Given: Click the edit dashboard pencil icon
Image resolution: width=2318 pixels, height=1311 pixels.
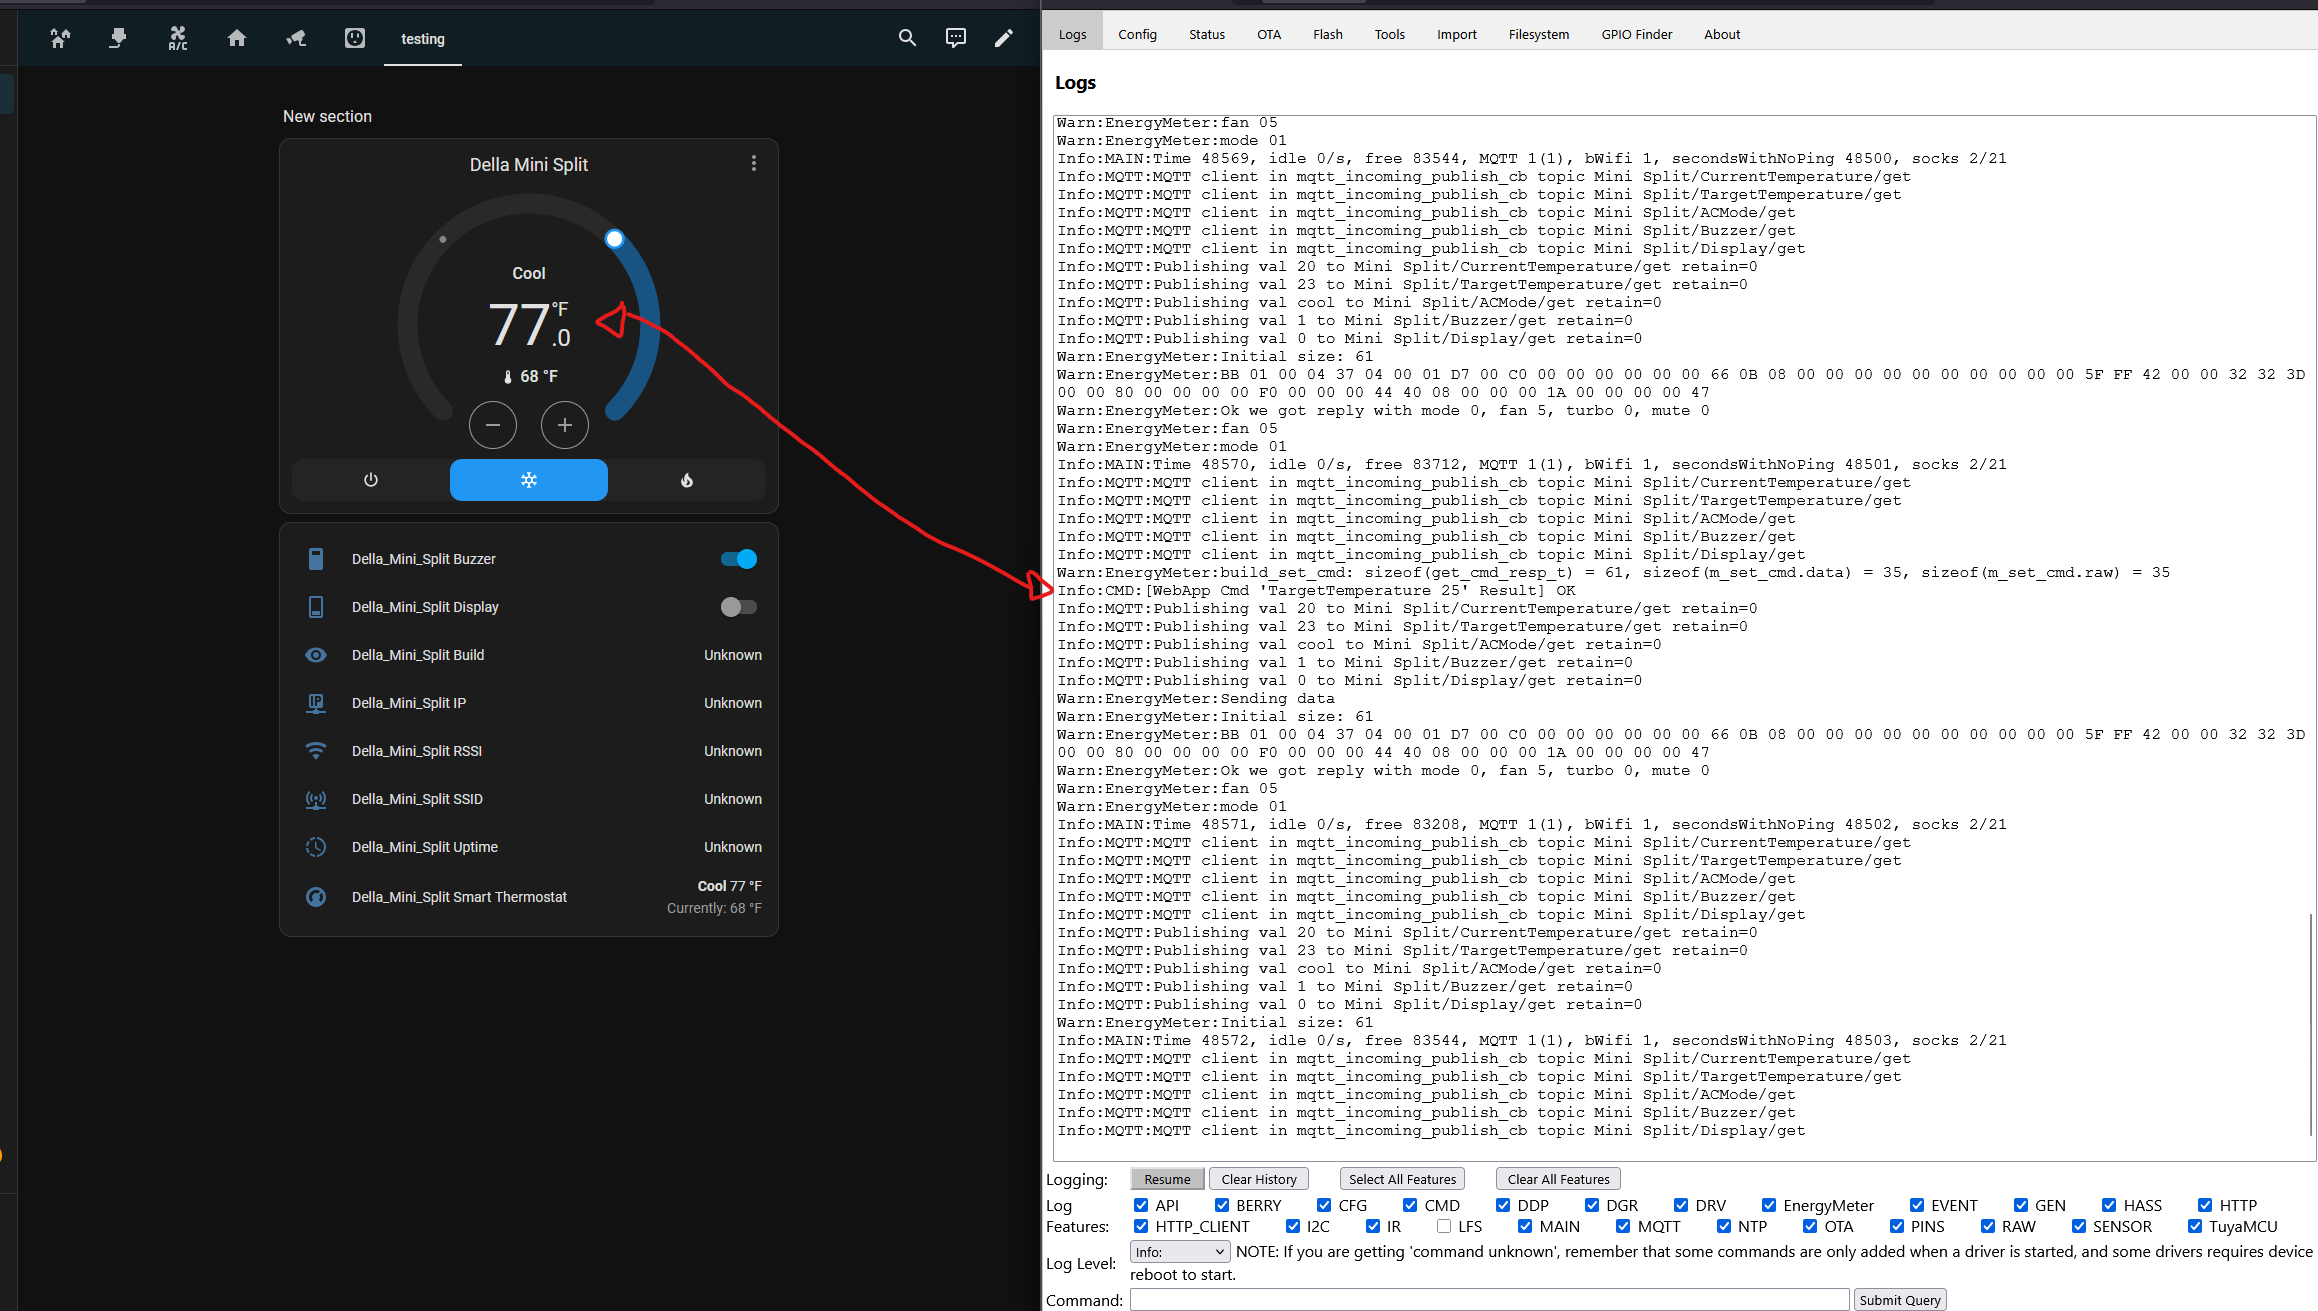Looking at the screenshot, I should [x=1003, y=38].
